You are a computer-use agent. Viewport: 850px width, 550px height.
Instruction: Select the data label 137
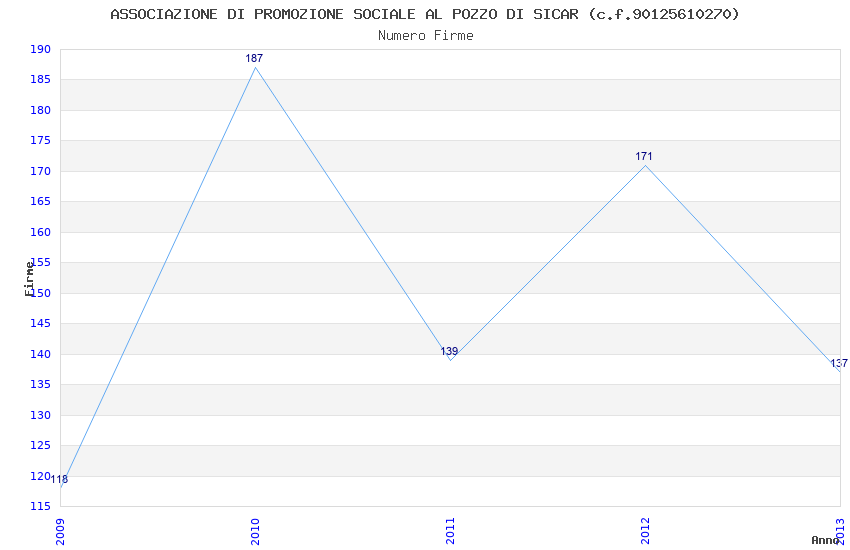tap(839, 363)
